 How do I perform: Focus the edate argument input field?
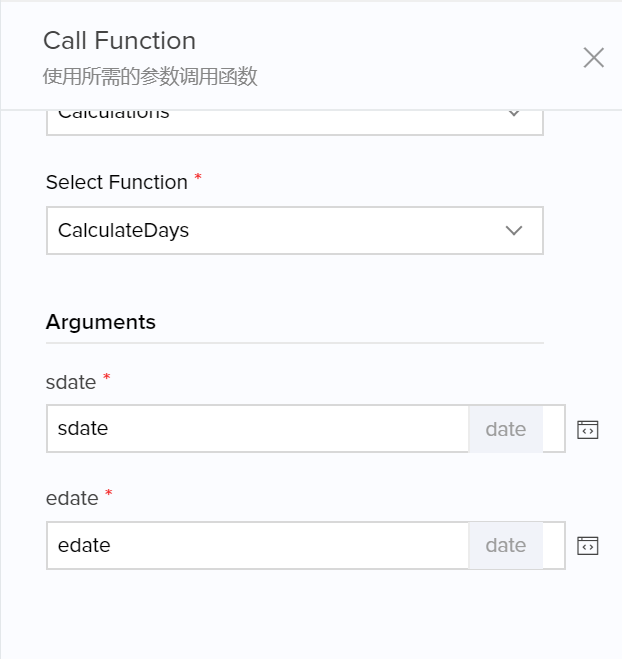pyautogui.click(x=257, y=545)
